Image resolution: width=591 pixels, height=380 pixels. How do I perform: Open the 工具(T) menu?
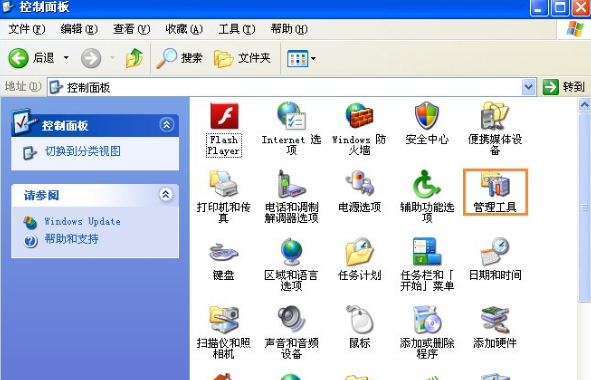coord(237,29)
